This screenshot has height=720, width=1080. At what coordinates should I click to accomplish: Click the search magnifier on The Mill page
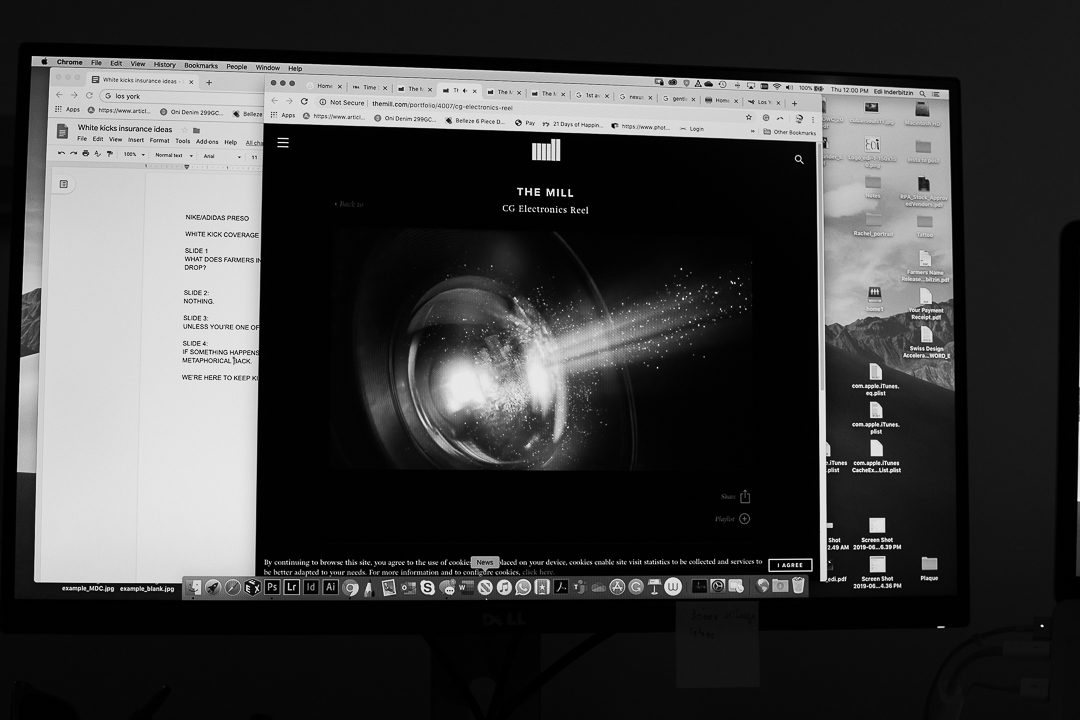[x=799, y=159]
